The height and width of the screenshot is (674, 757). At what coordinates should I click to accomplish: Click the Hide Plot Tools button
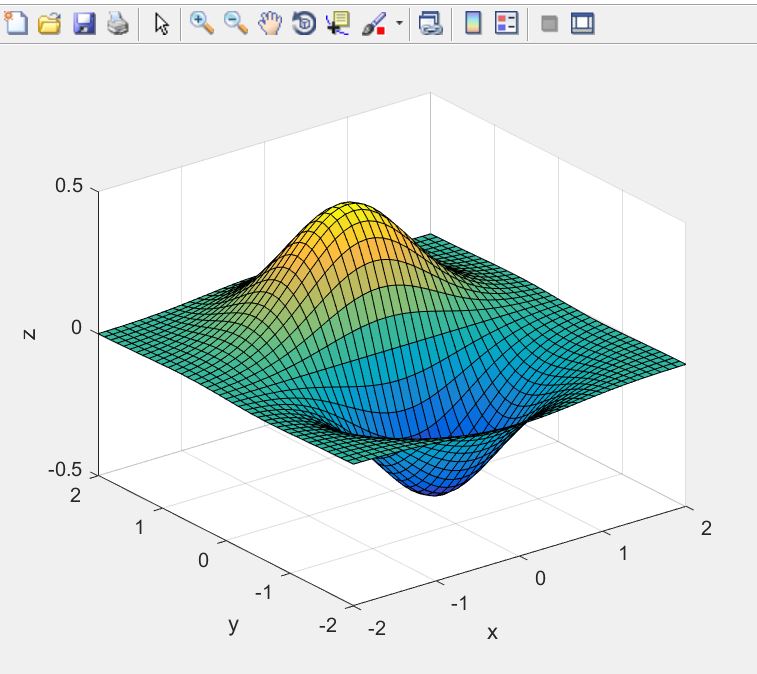[548, 23]
